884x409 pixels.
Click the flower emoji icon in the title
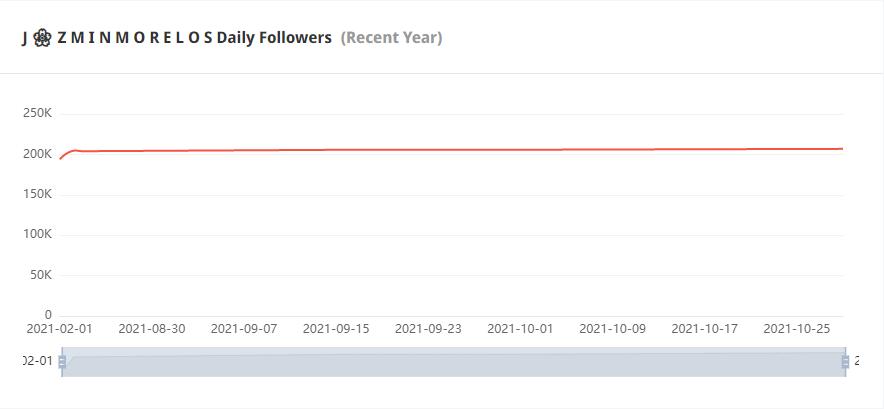(42, 38)
